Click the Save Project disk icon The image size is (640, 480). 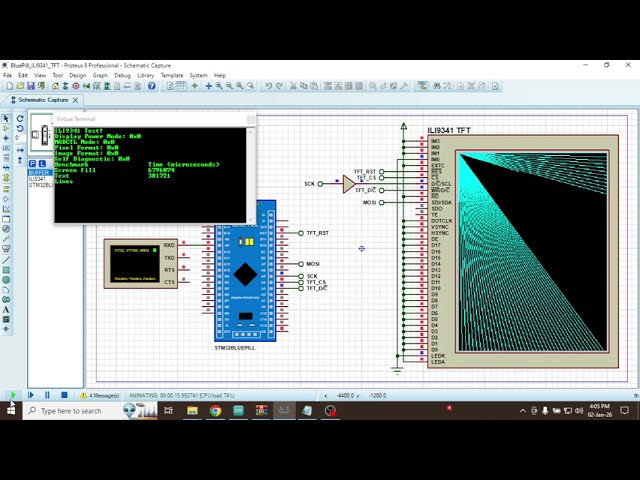31,86
